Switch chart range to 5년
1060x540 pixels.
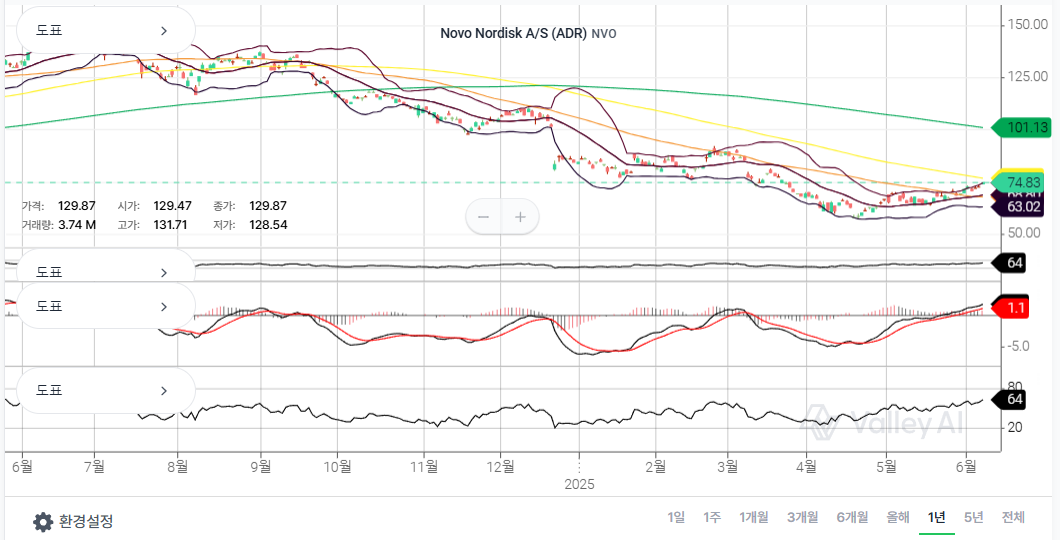(x=973, y=517)
